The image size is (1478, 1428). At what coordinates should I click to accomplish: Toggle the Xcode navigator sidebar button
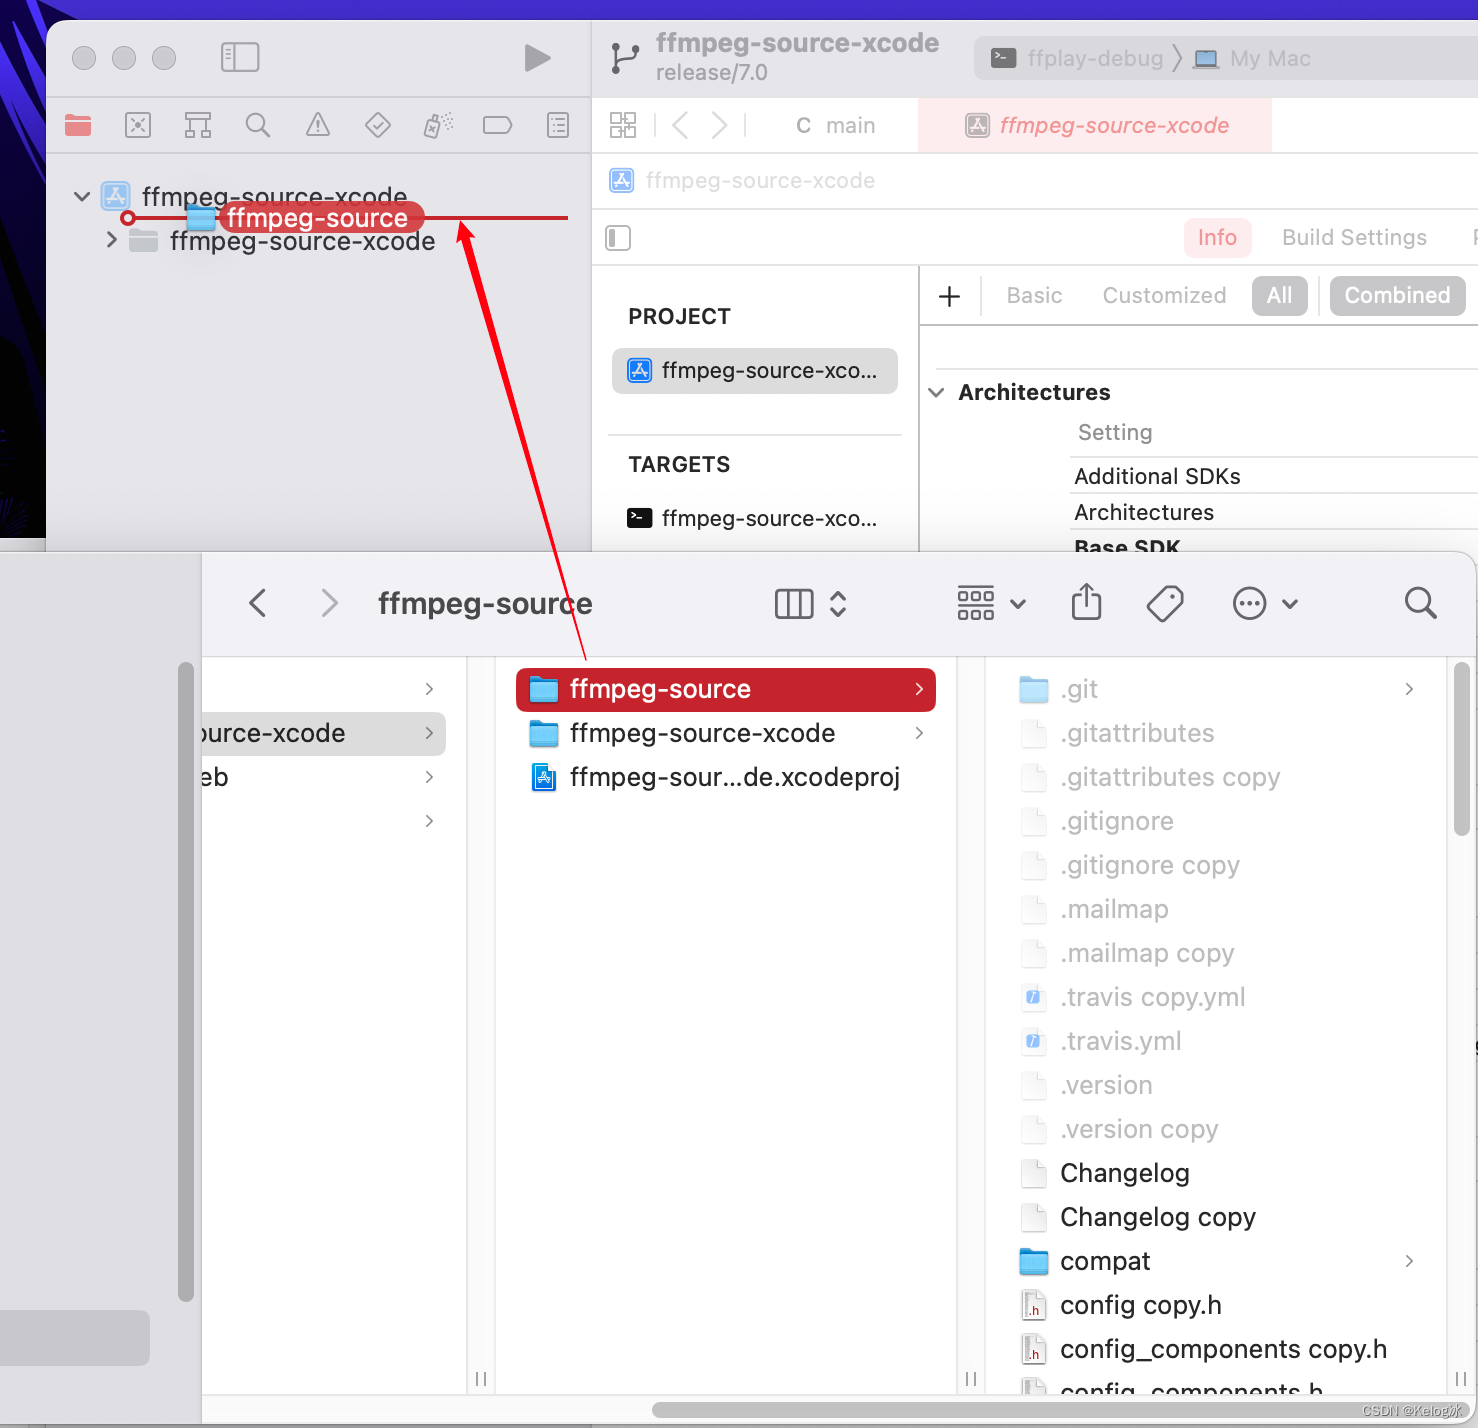[240, 57]
